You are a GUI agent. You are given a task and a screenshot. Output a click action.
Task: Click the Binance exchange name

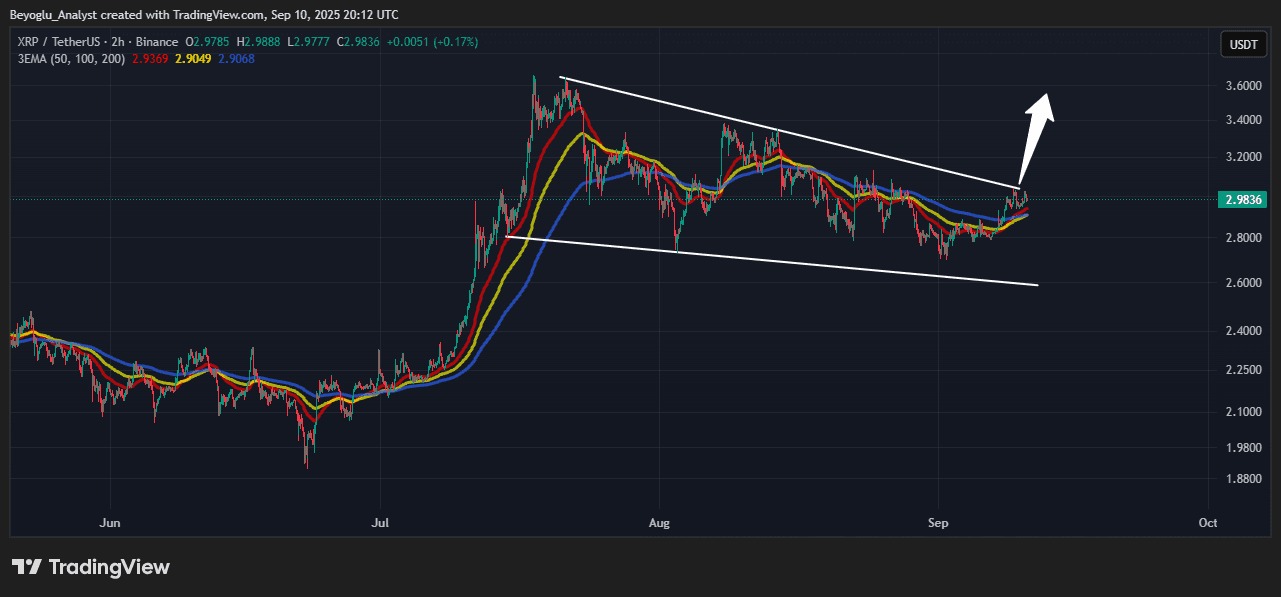click(155, 42)
